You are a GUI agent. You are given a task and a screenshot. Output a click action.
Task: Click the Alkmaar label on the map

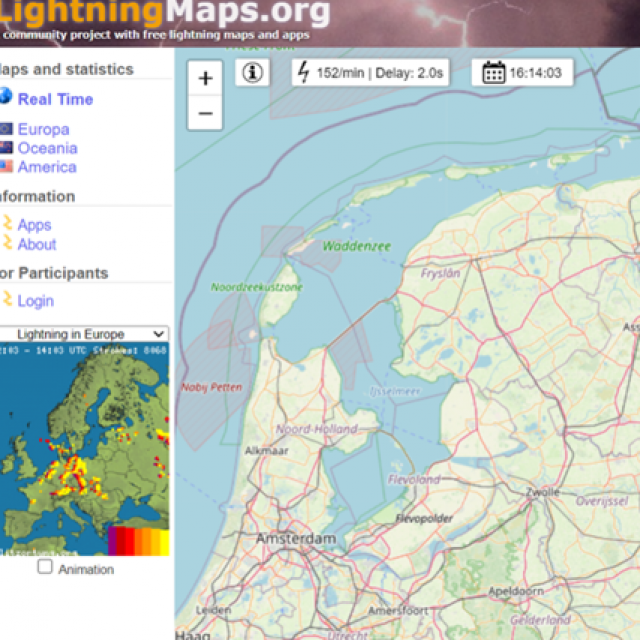point(267,451)
